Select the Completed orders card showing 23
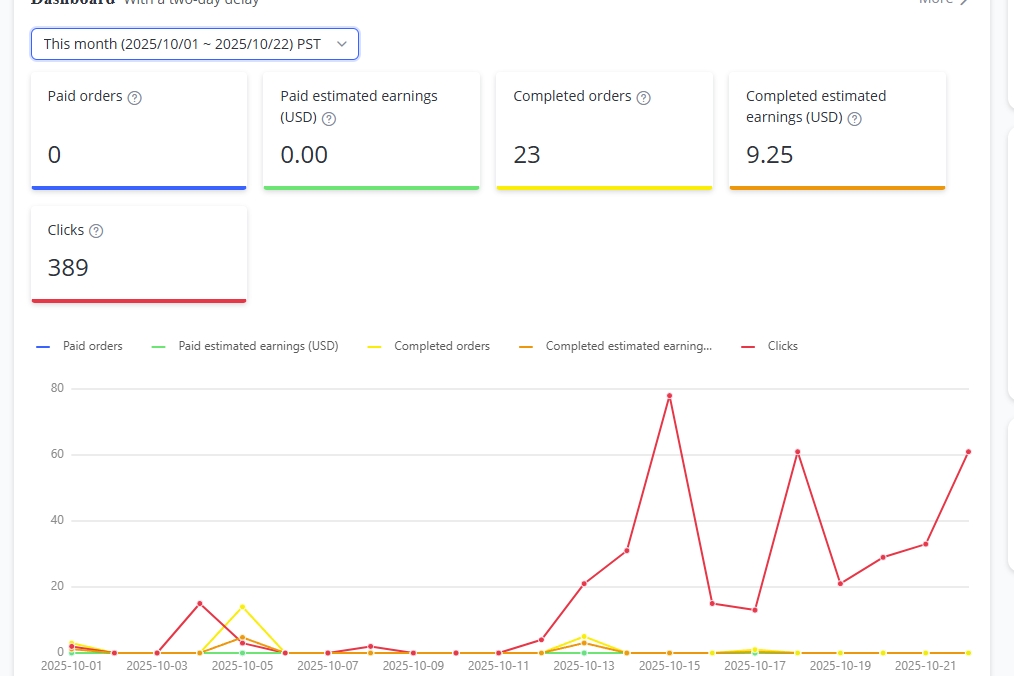The height and width of the screenshot is (676, 1014). pyautogui.click(x=604, y=130)
